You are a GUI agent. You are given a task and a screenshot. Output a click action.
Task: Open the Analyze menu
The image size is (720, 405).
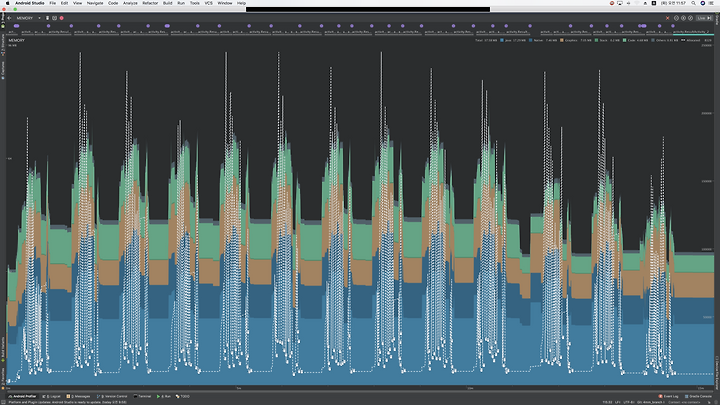[x=130, y=3]
